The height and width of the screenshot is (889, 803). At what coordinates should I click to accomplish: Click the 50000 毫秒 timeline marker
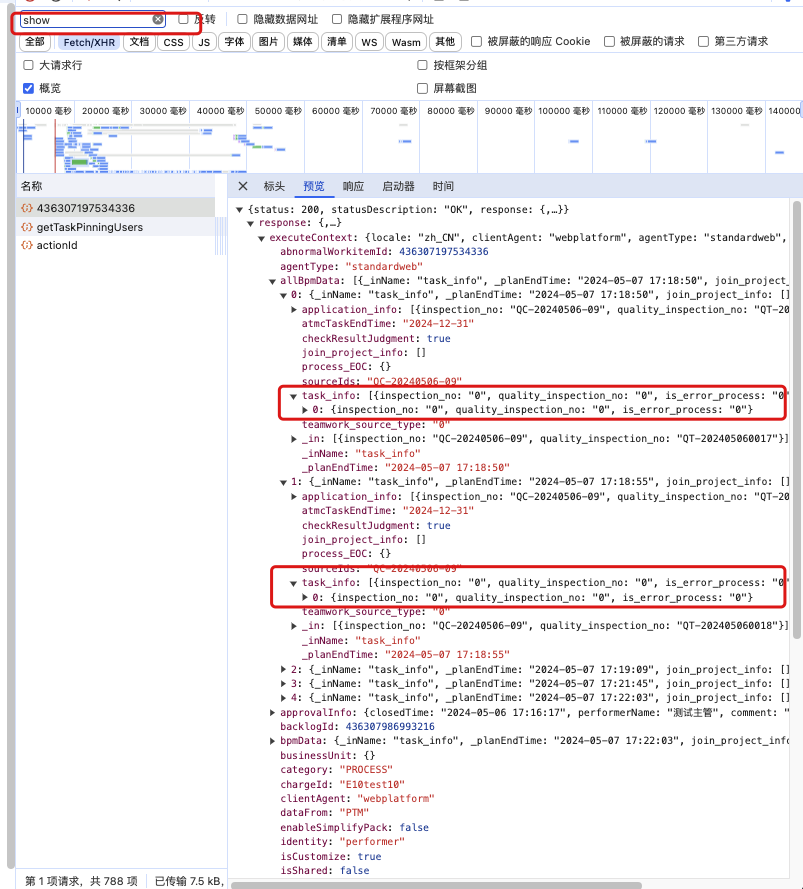point(278,111)
